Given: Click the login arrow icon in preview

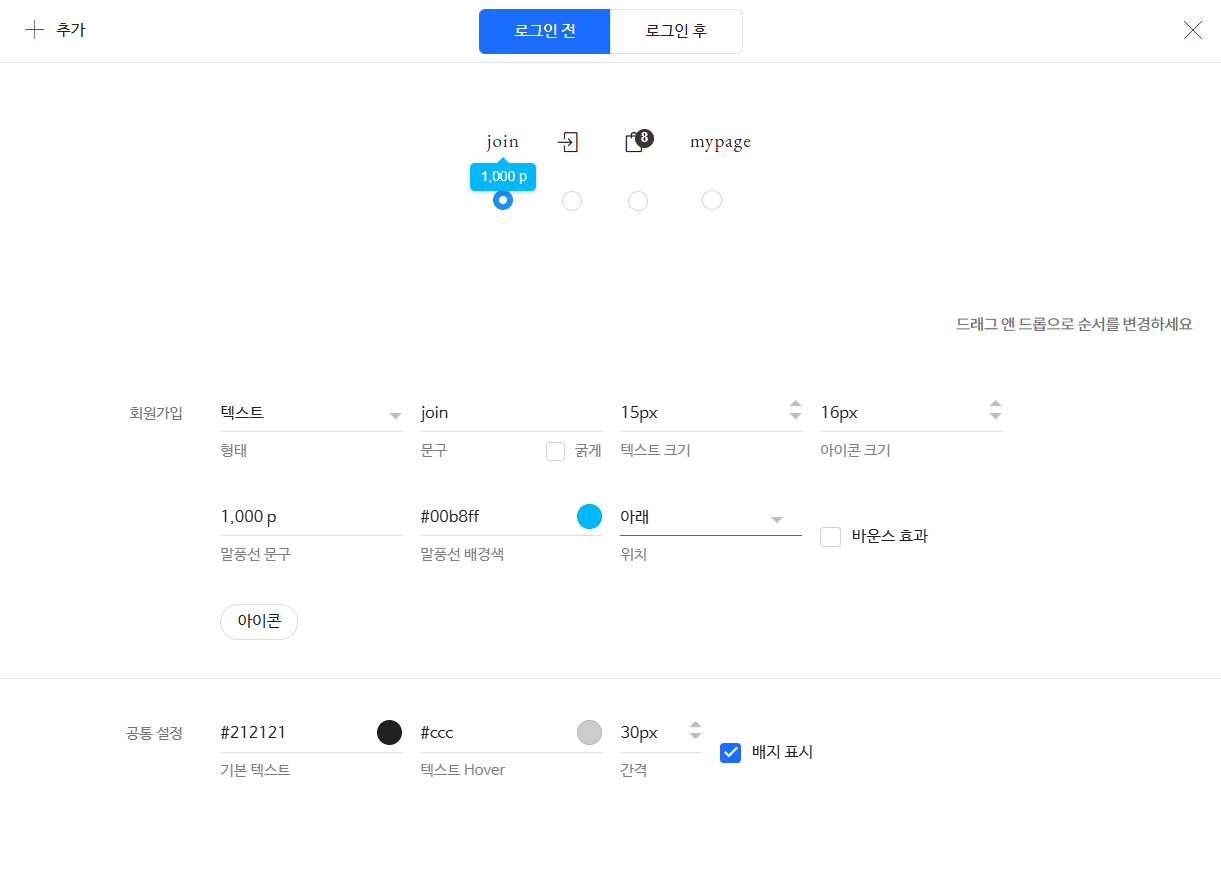Looking at the screenshot, I should (x=568, y=142).
